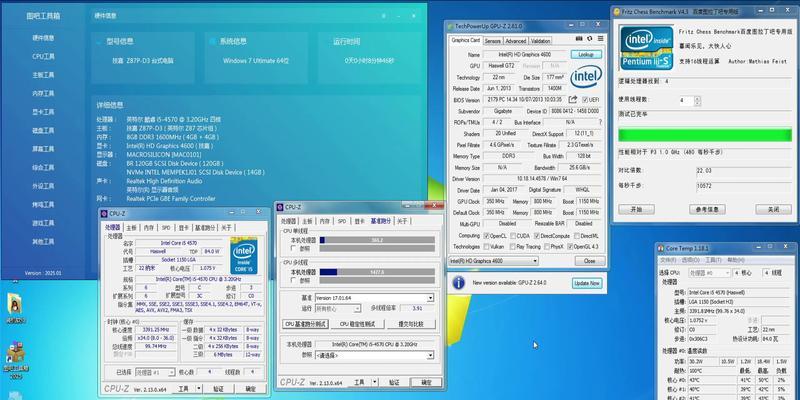Image resolution: width=800 pixels, height=400 pixels.
Task: Open the 内存 tab in the left CPU-Z
Action: 148,228
